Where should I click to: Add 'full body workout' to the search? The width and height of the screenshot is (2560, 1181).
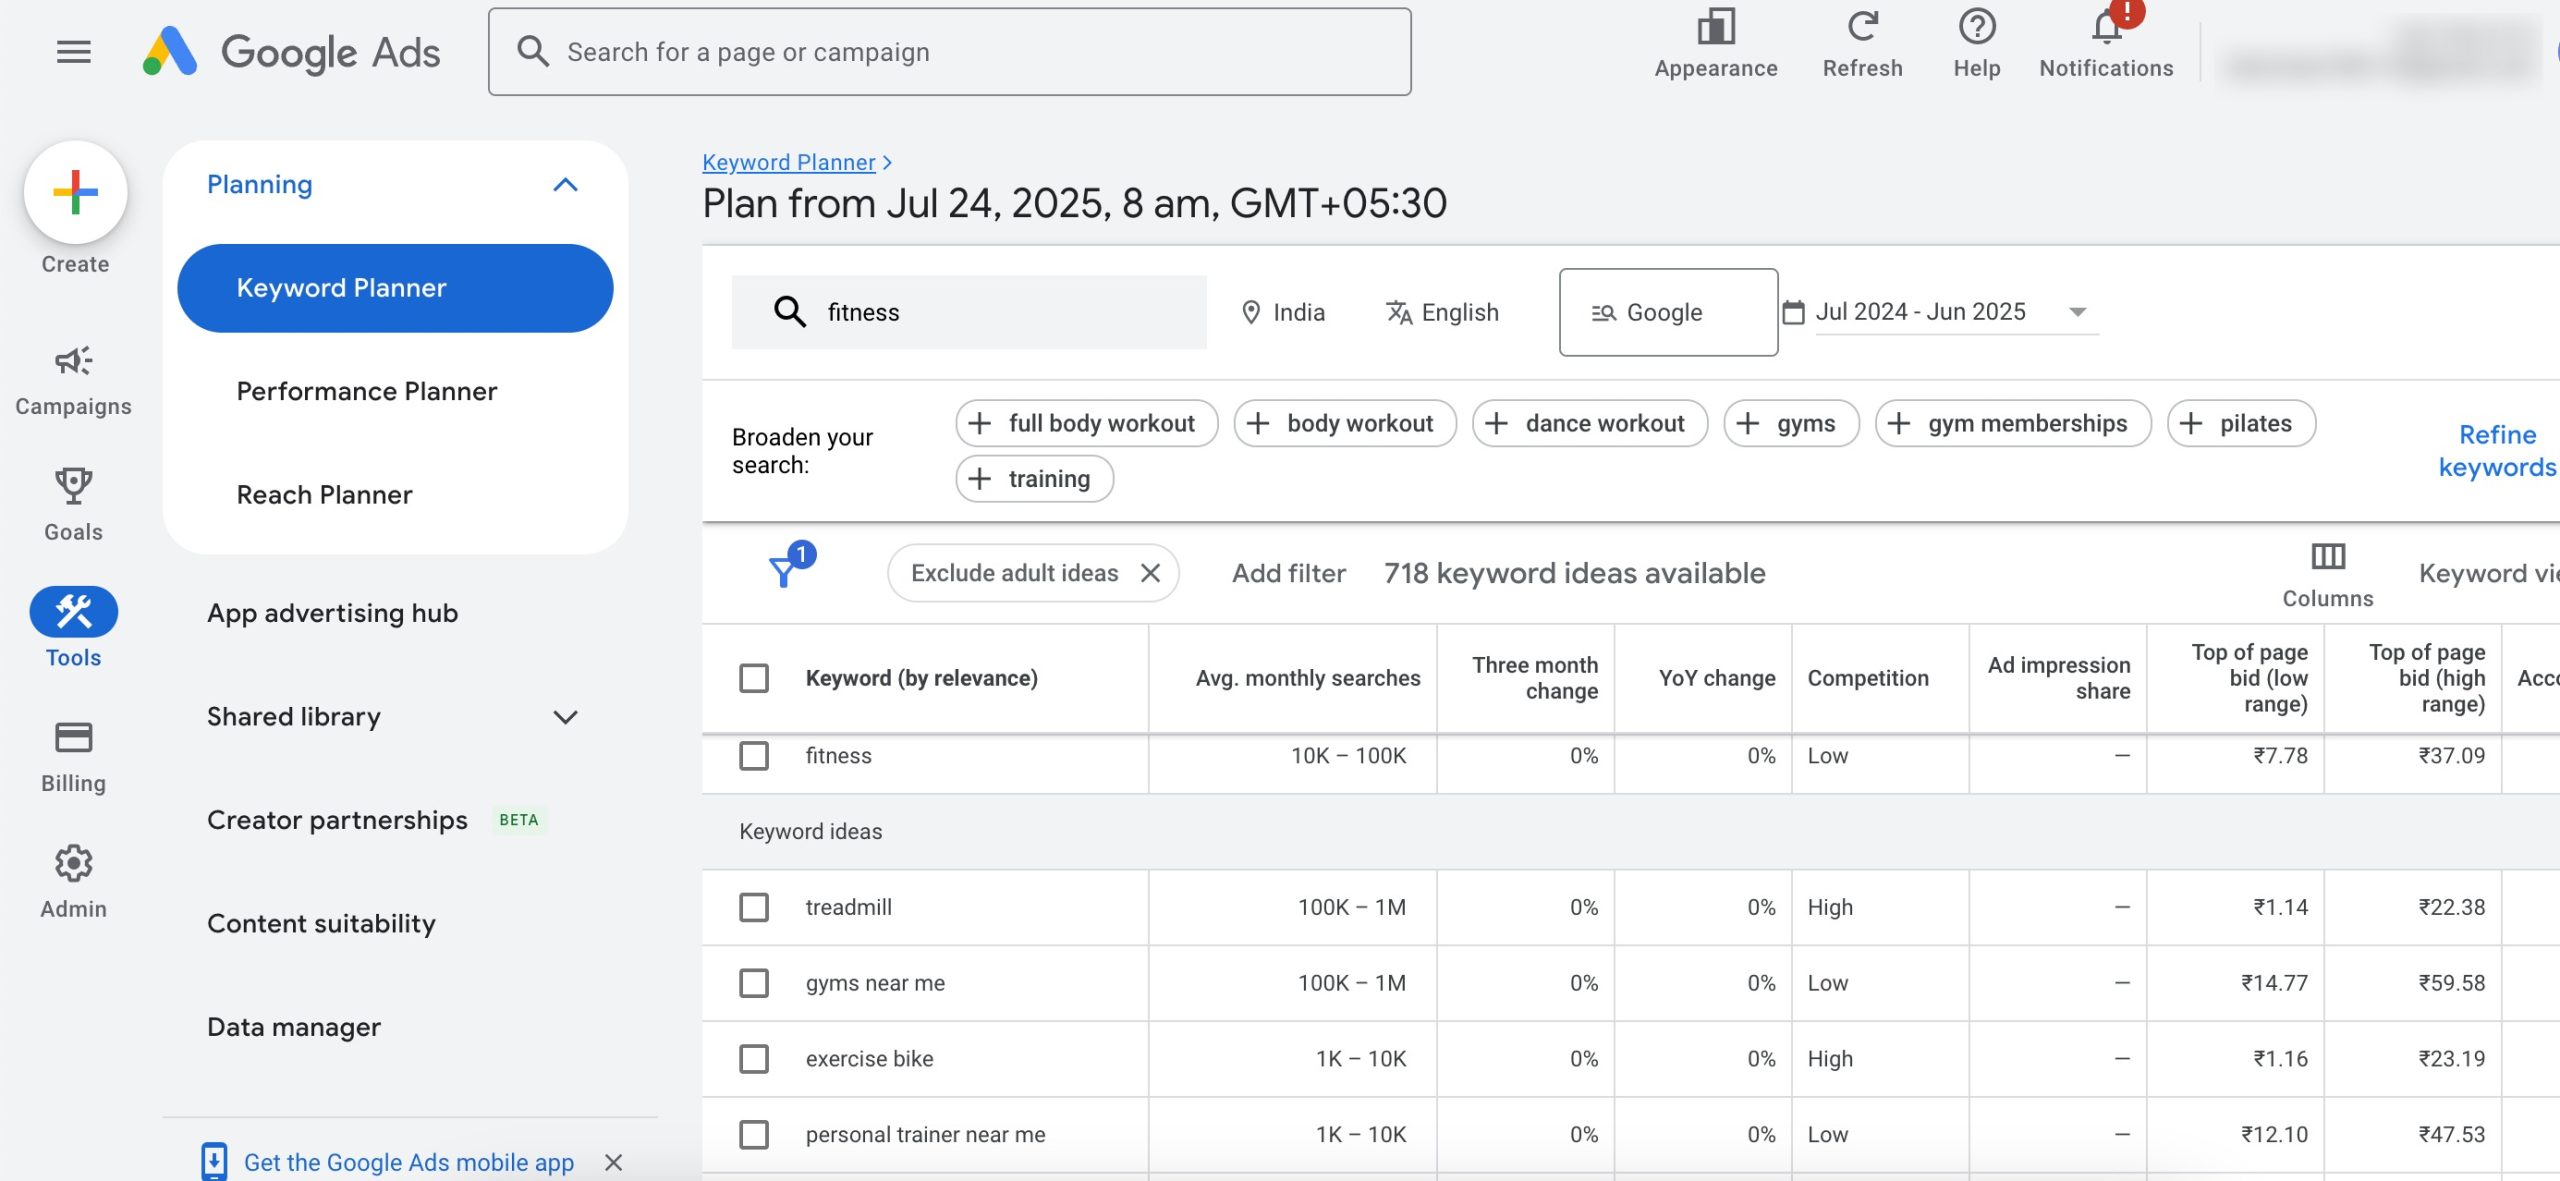[1086, 423]
